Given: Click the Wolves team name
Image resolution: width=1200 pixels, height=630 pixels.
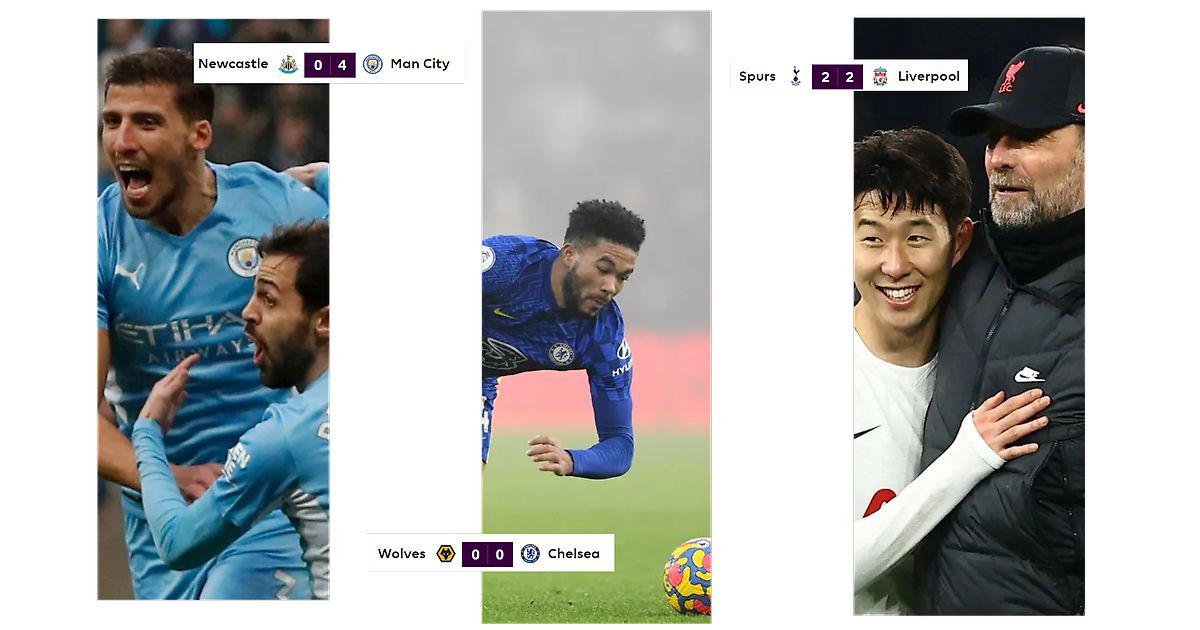Looking at the screenshot, I should [402, 554].
